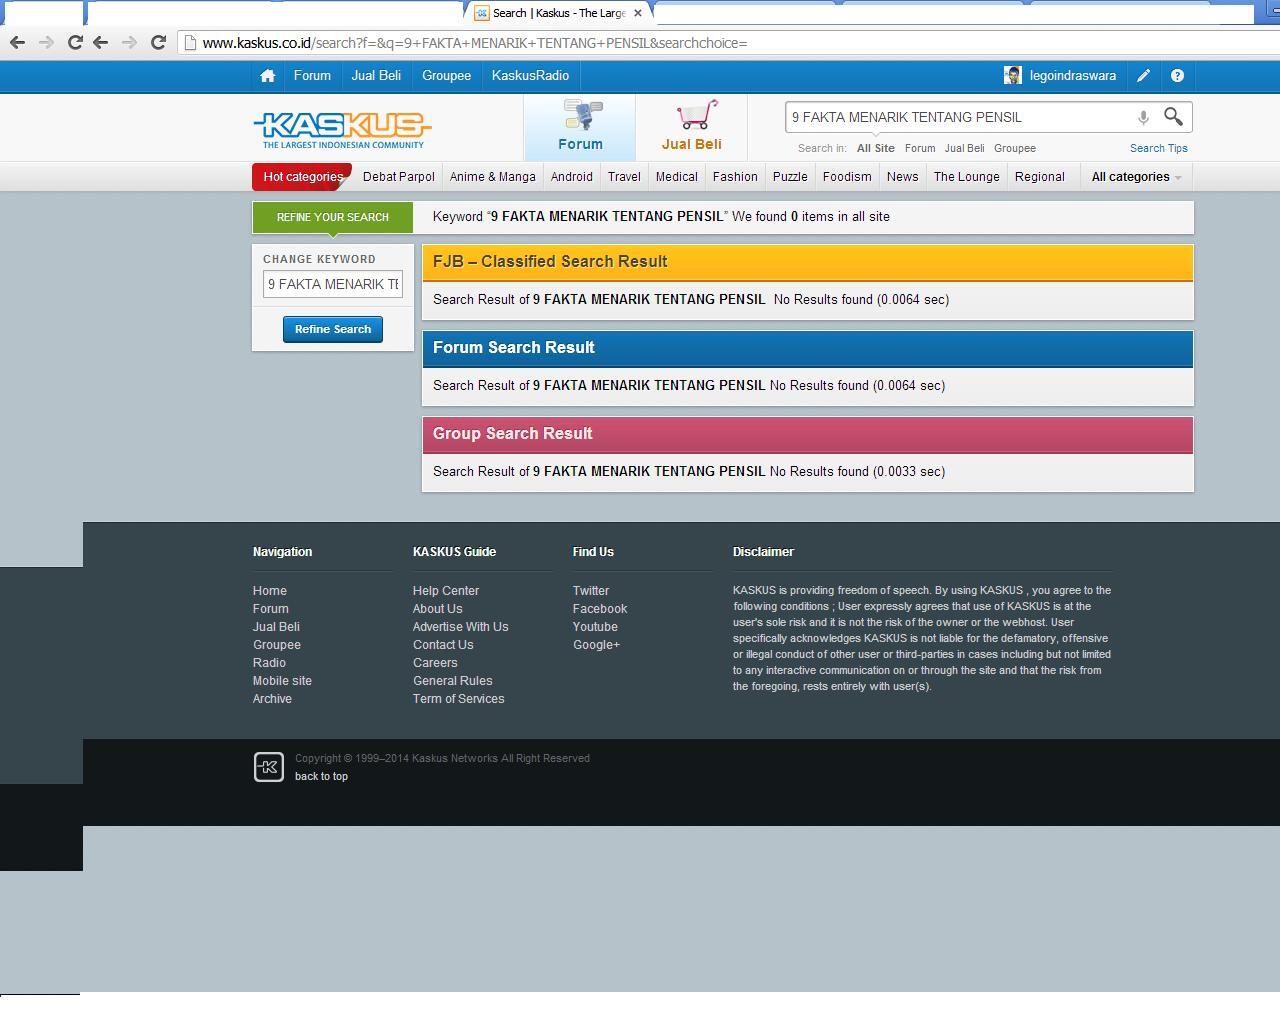The width and height of the screenshot is (1280, 1024).
Task: Open the General Rules link
Action: (x=453, y=681)
